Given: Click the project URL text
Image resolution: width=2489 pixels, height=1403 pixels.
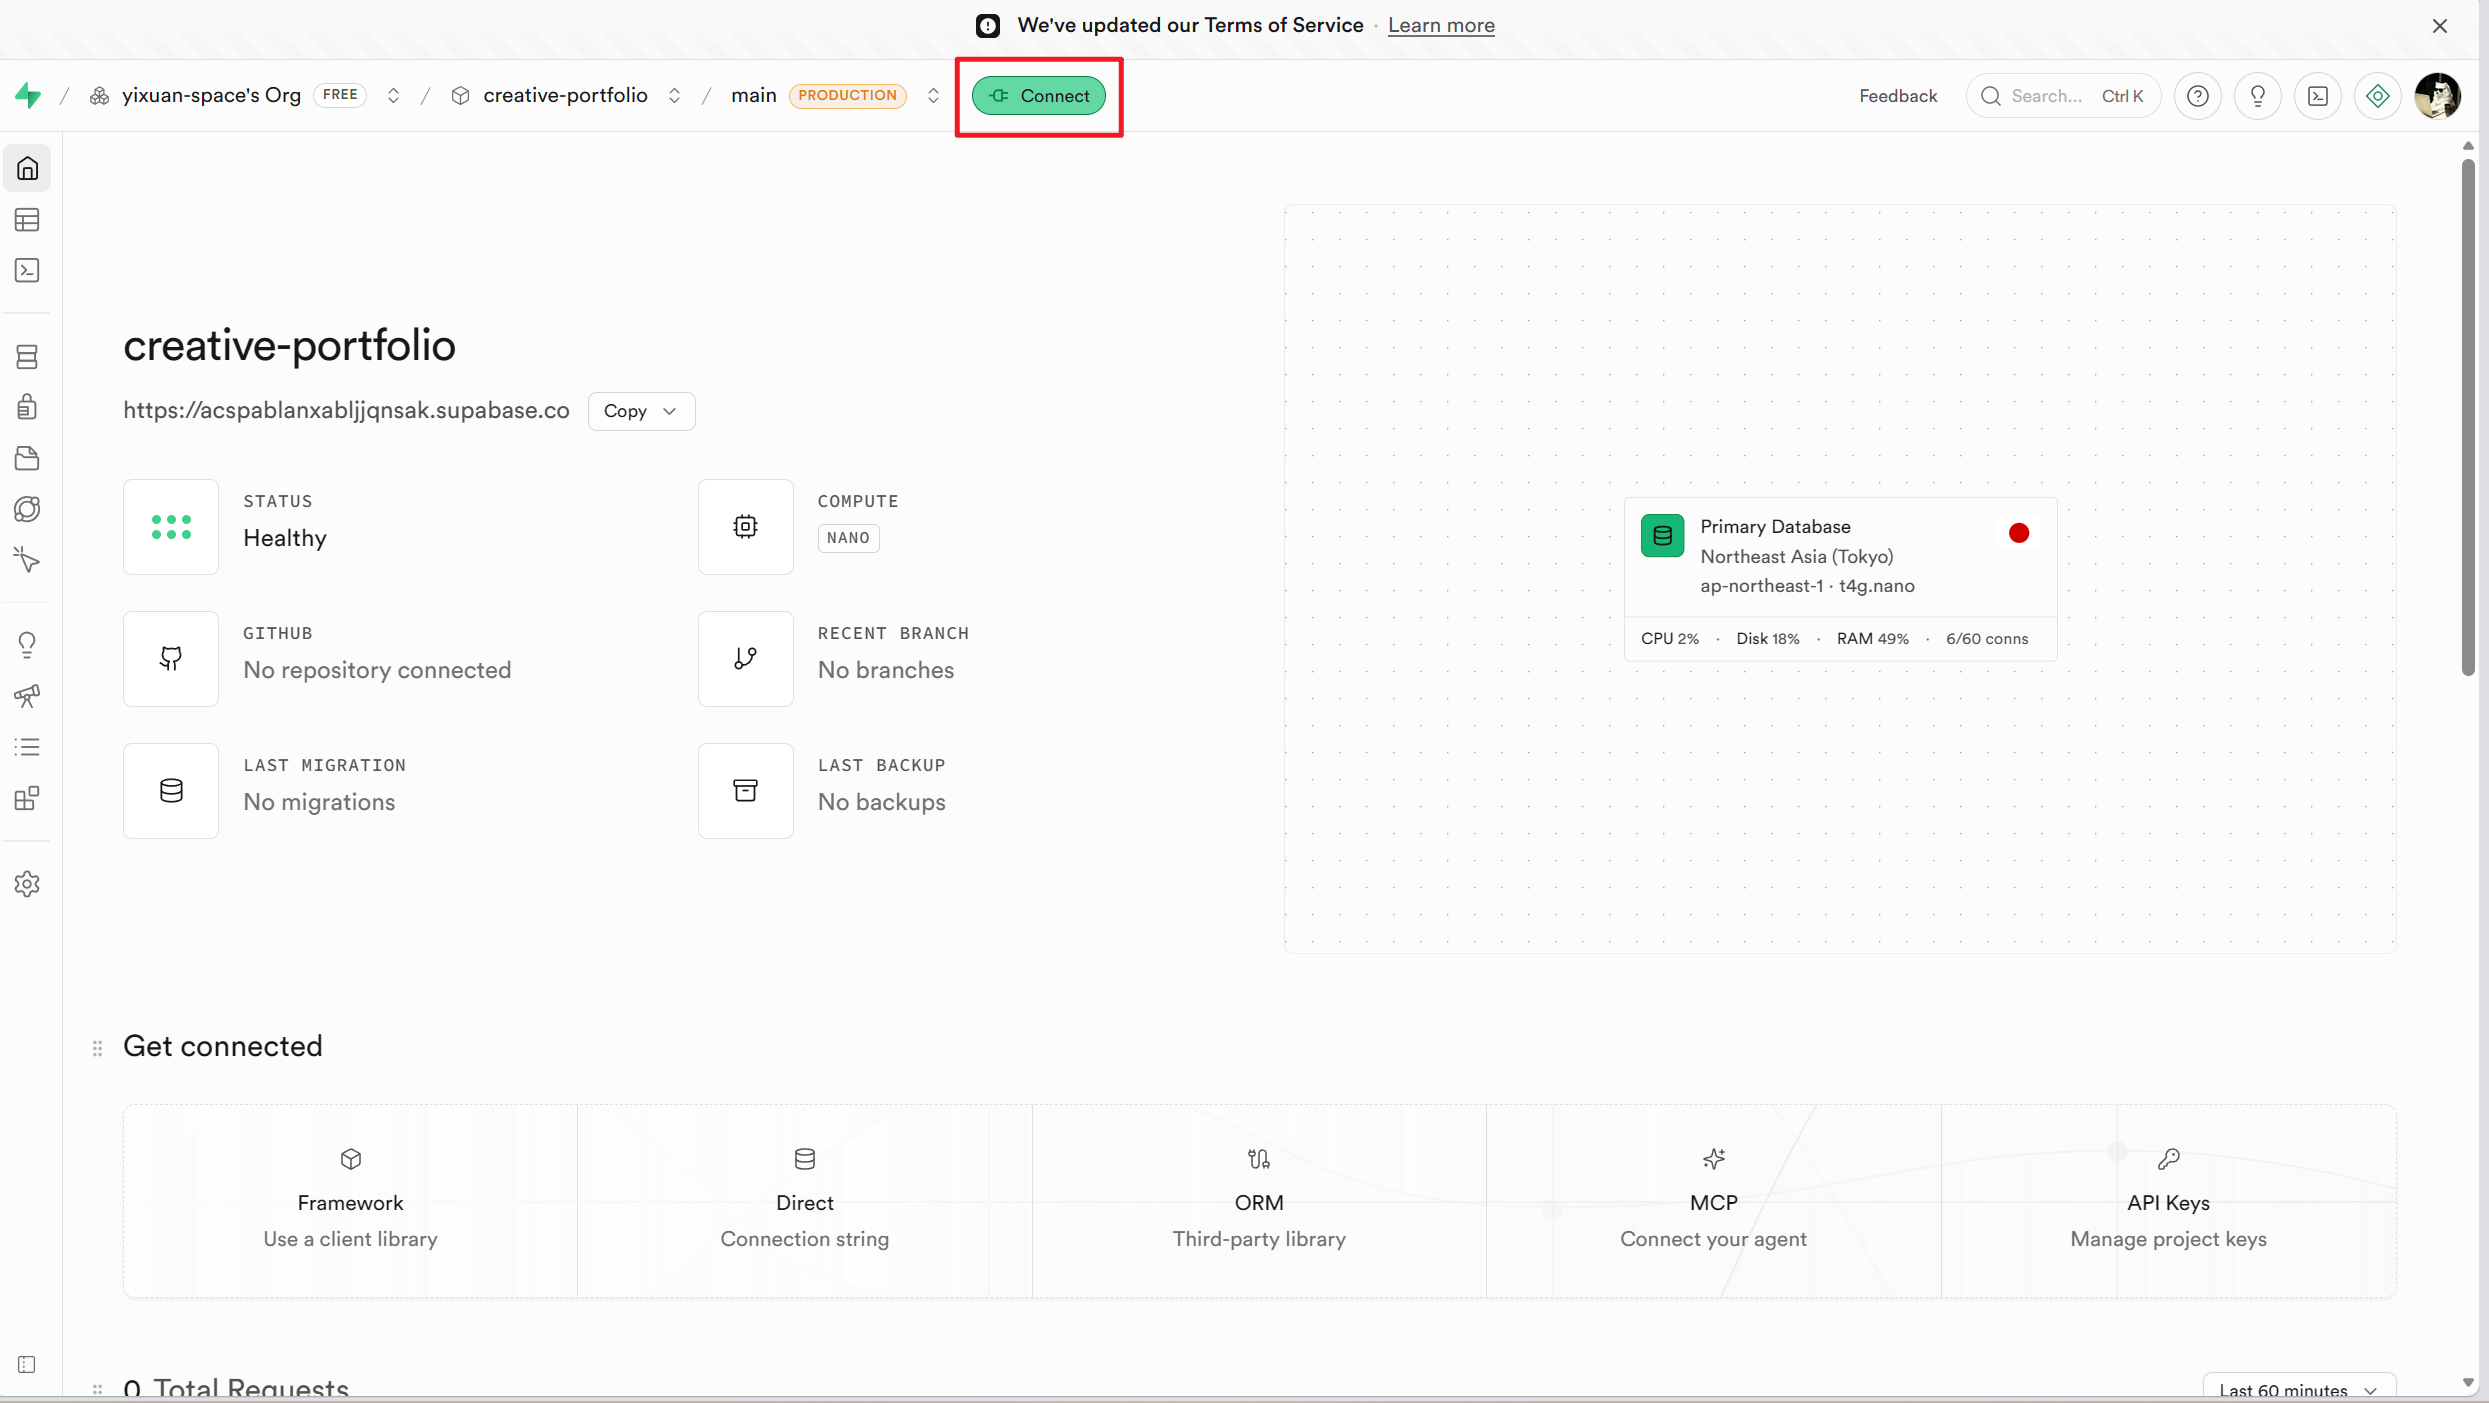Looking at the screenshot, I should pos(346,411).
